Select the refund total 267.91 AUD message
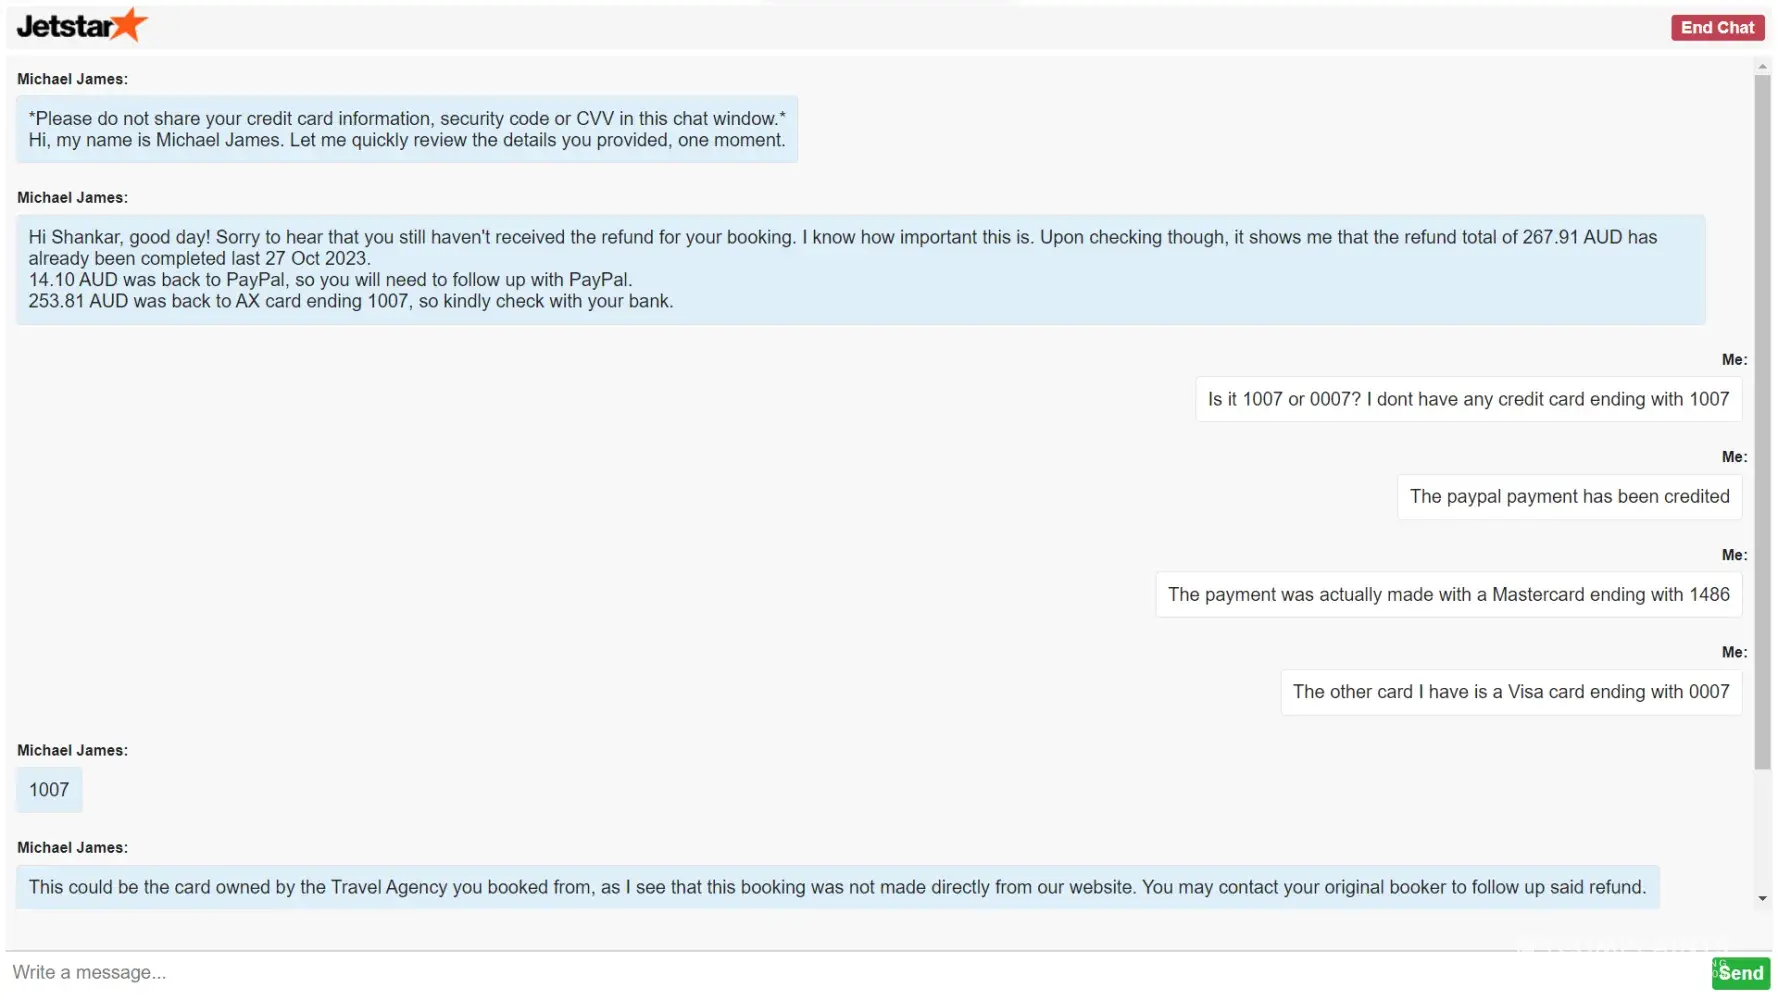The width and height of the screenshot is (1778, 1000). click(860, 269)
